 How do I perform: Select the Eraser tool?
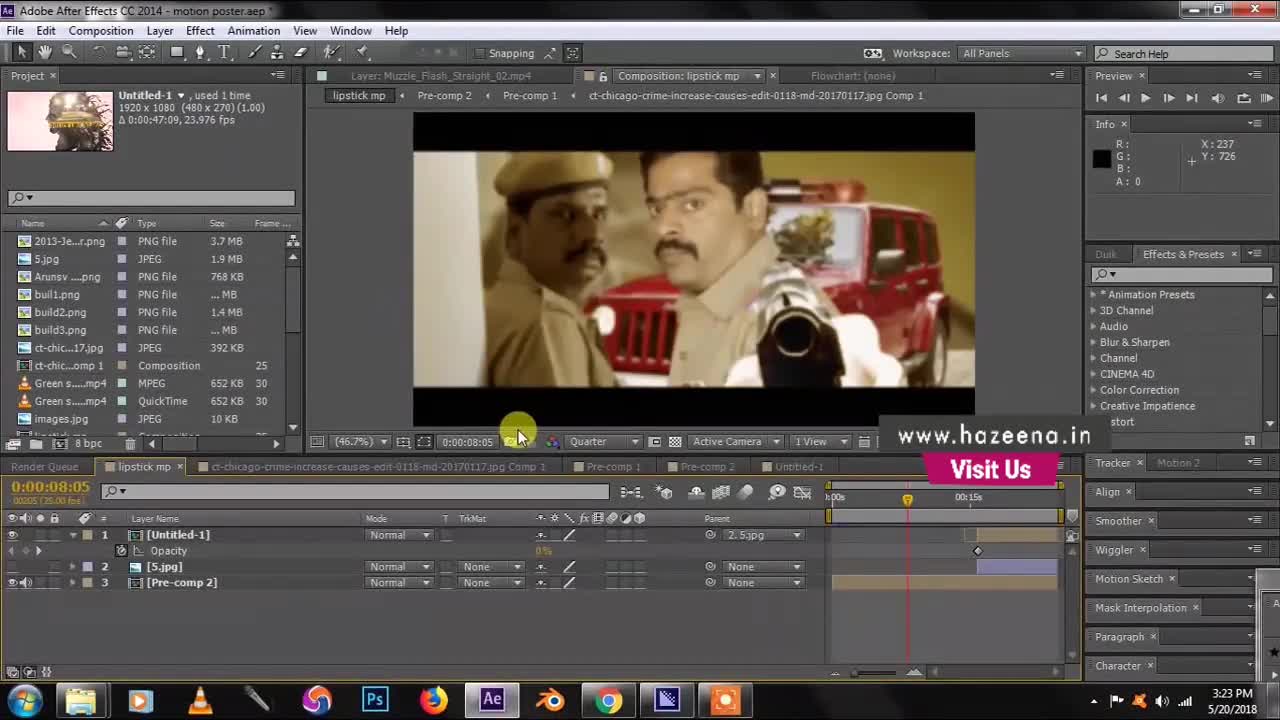click(x=300, y=53)
